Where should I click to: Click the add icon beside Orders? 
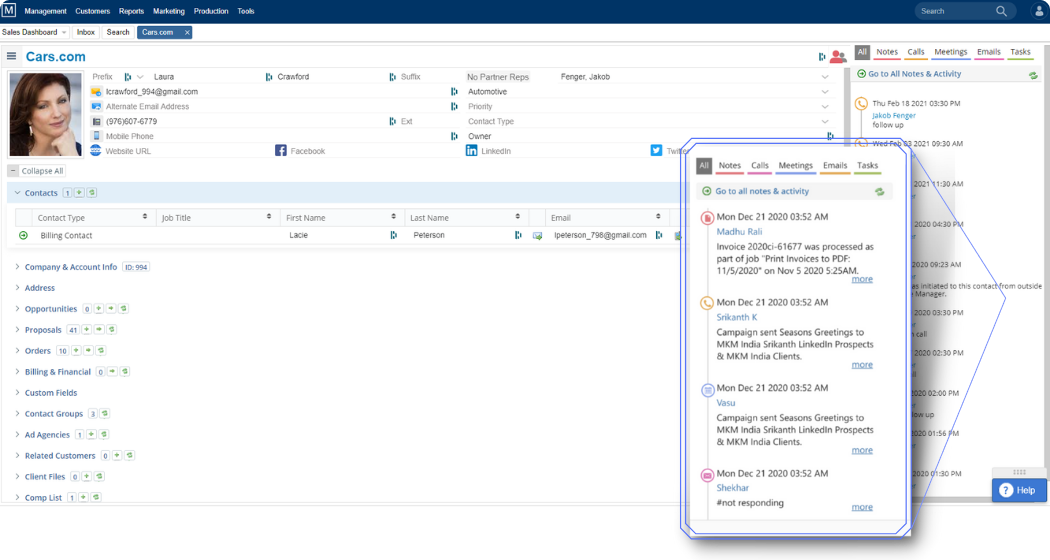point(76,350)
